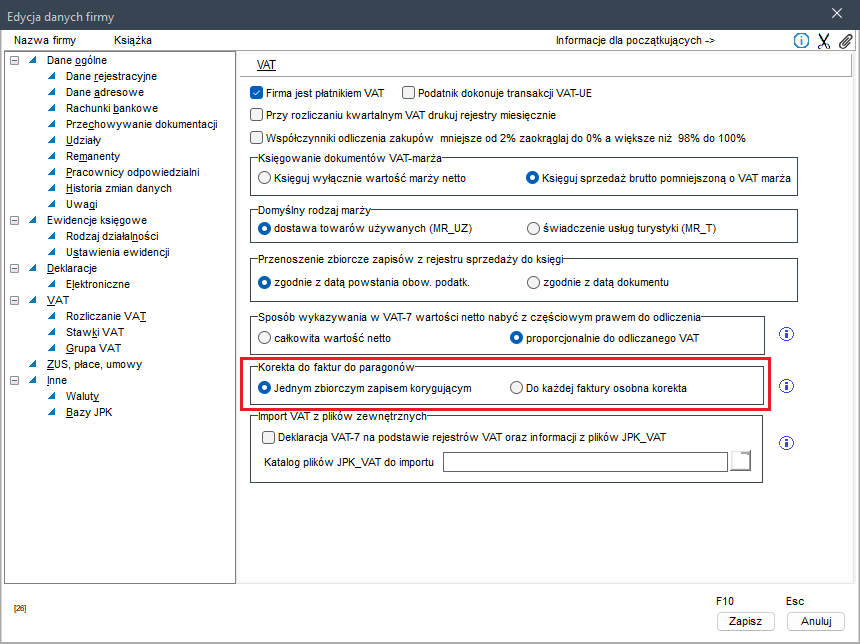Select Jednym zbiorczym zapisem korygującym
This screenshot has width=860, height=644.
tap(264, 388)
